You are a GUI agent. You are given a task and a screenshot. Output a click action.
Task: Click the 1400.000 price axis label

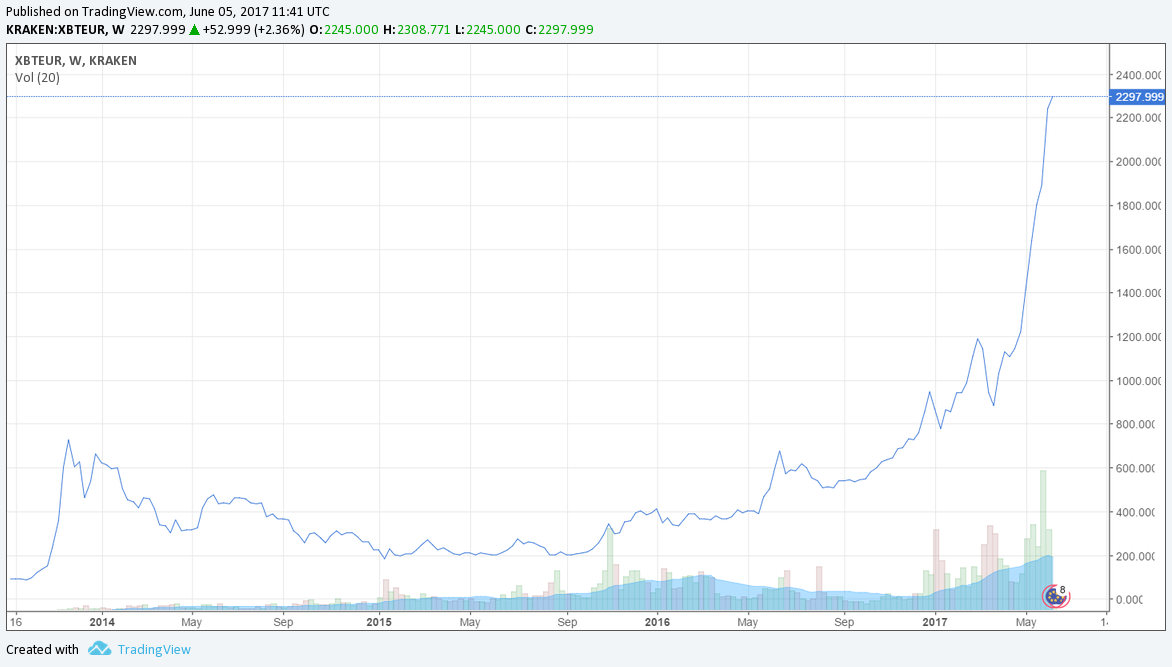click(x=1138, y=293)
